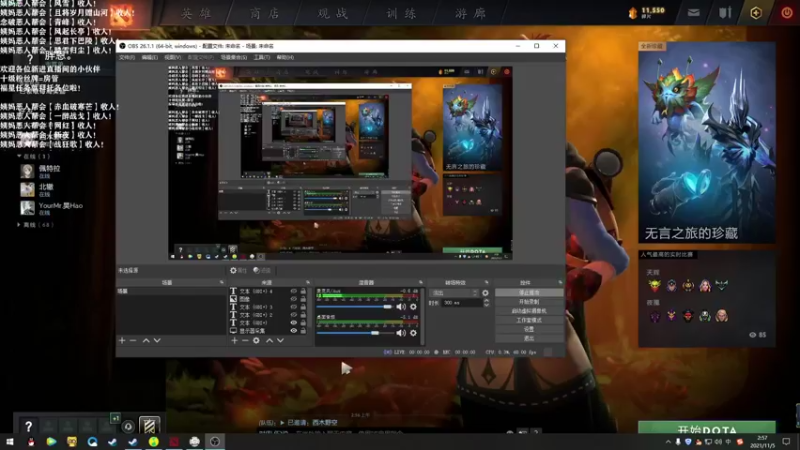Pop out the scene transitions dock panel
Screen dimensions: 800x450
click(x=486, y=282)
